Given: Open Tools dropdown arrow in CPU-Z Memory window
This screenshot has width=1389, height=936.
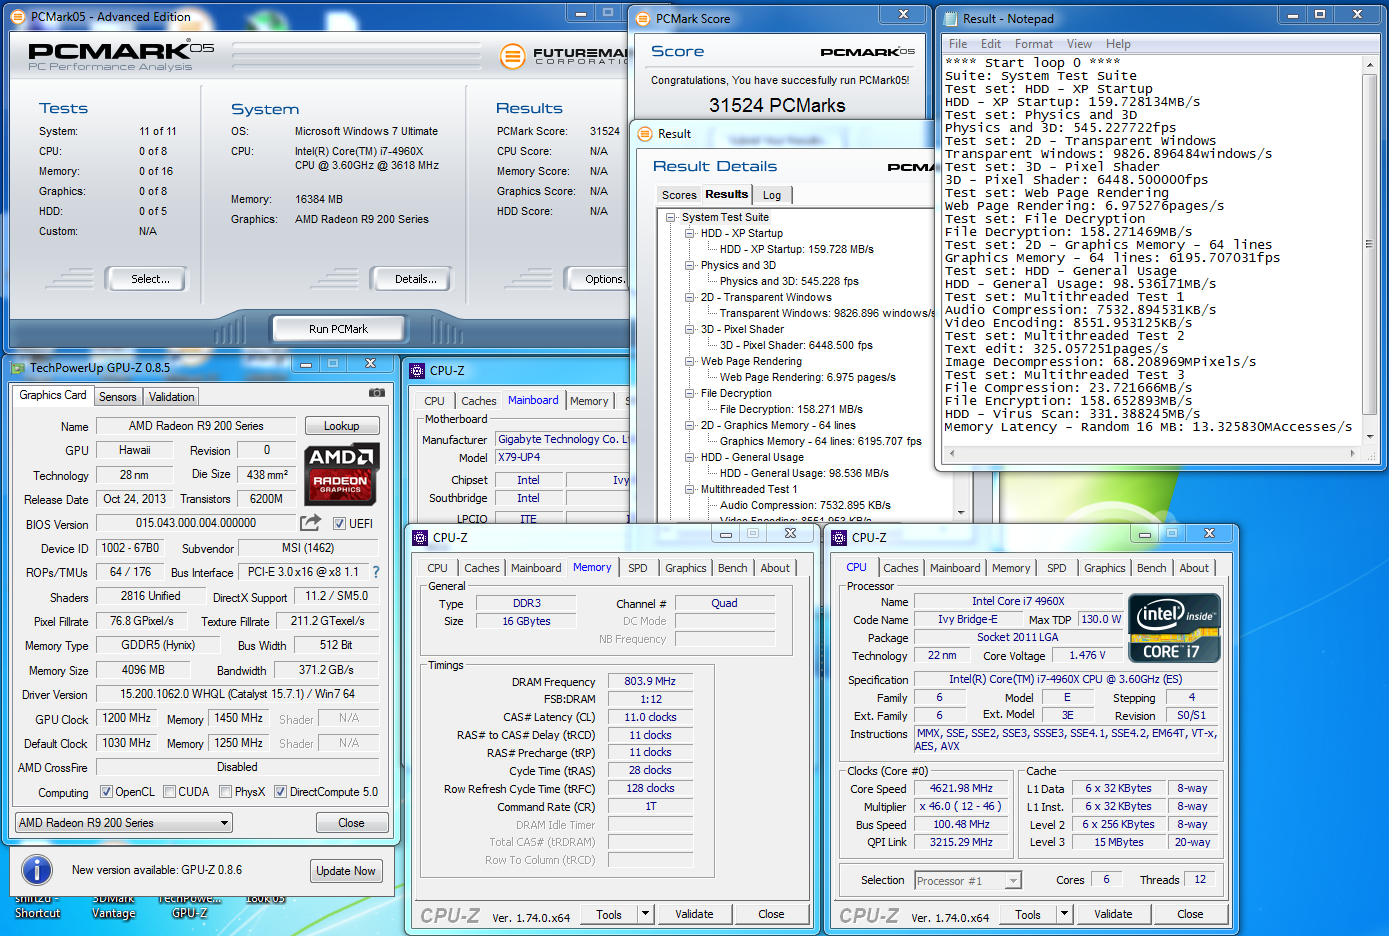Looking at the screenshot, I should [x=645, y=913].
